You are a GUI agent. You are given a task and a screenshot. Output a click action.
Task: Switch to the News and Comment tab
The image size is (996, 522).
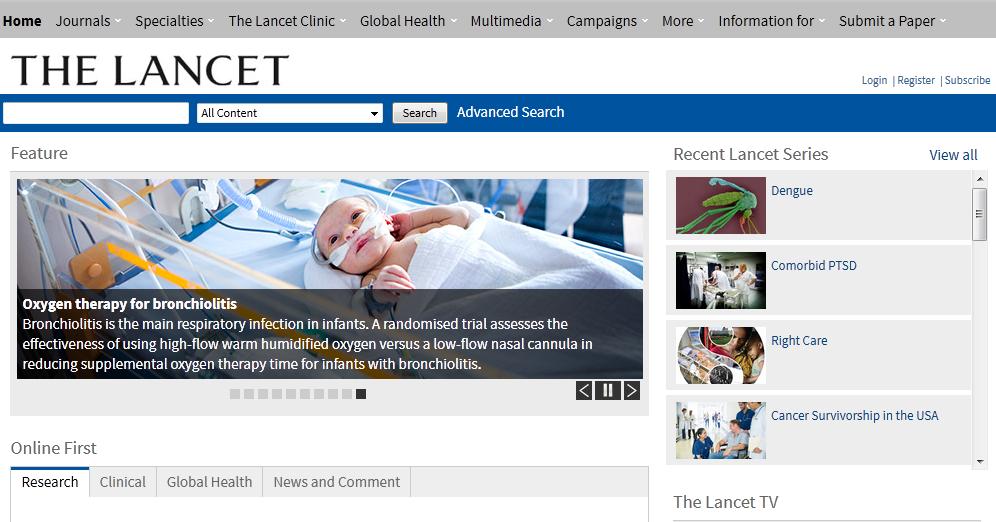point(337,482)
